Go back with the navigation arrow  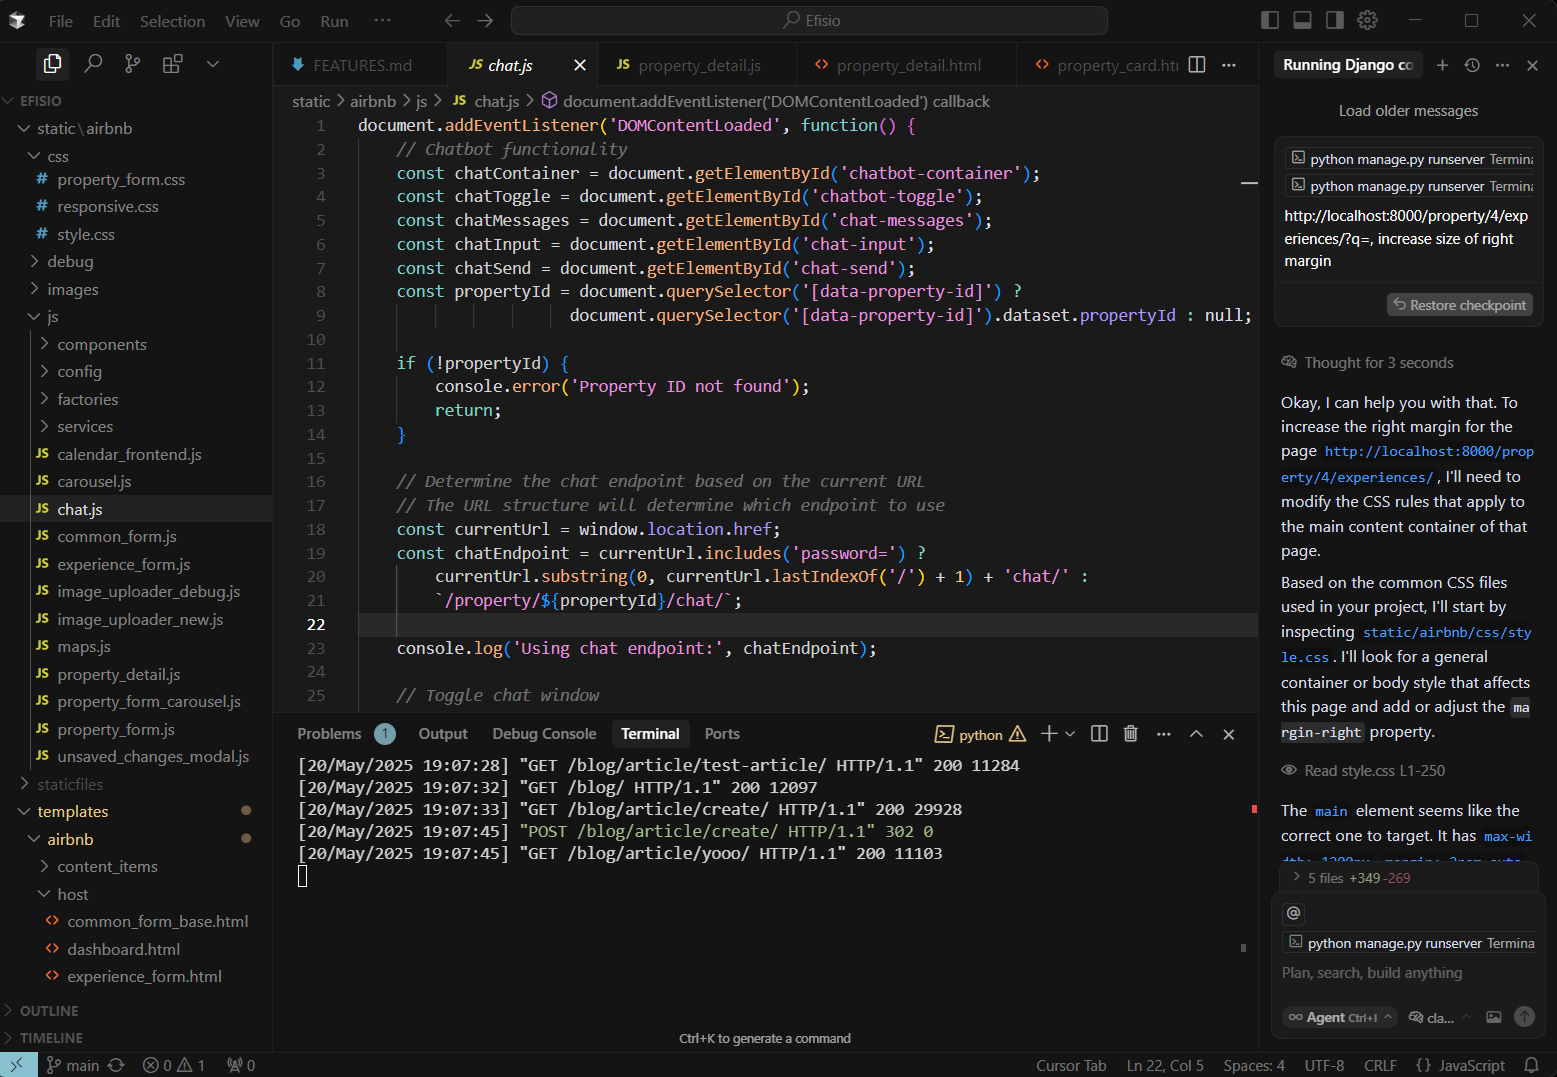(x=452, y=20)
